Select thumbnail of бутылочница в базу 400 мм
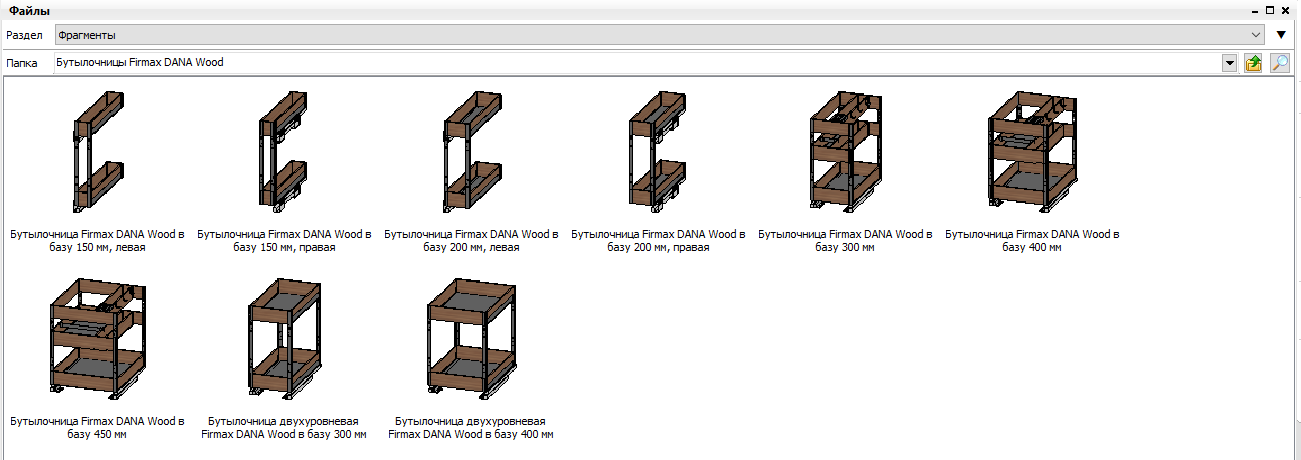Viewport: 1301px width, 460px height. [1032, 152]
